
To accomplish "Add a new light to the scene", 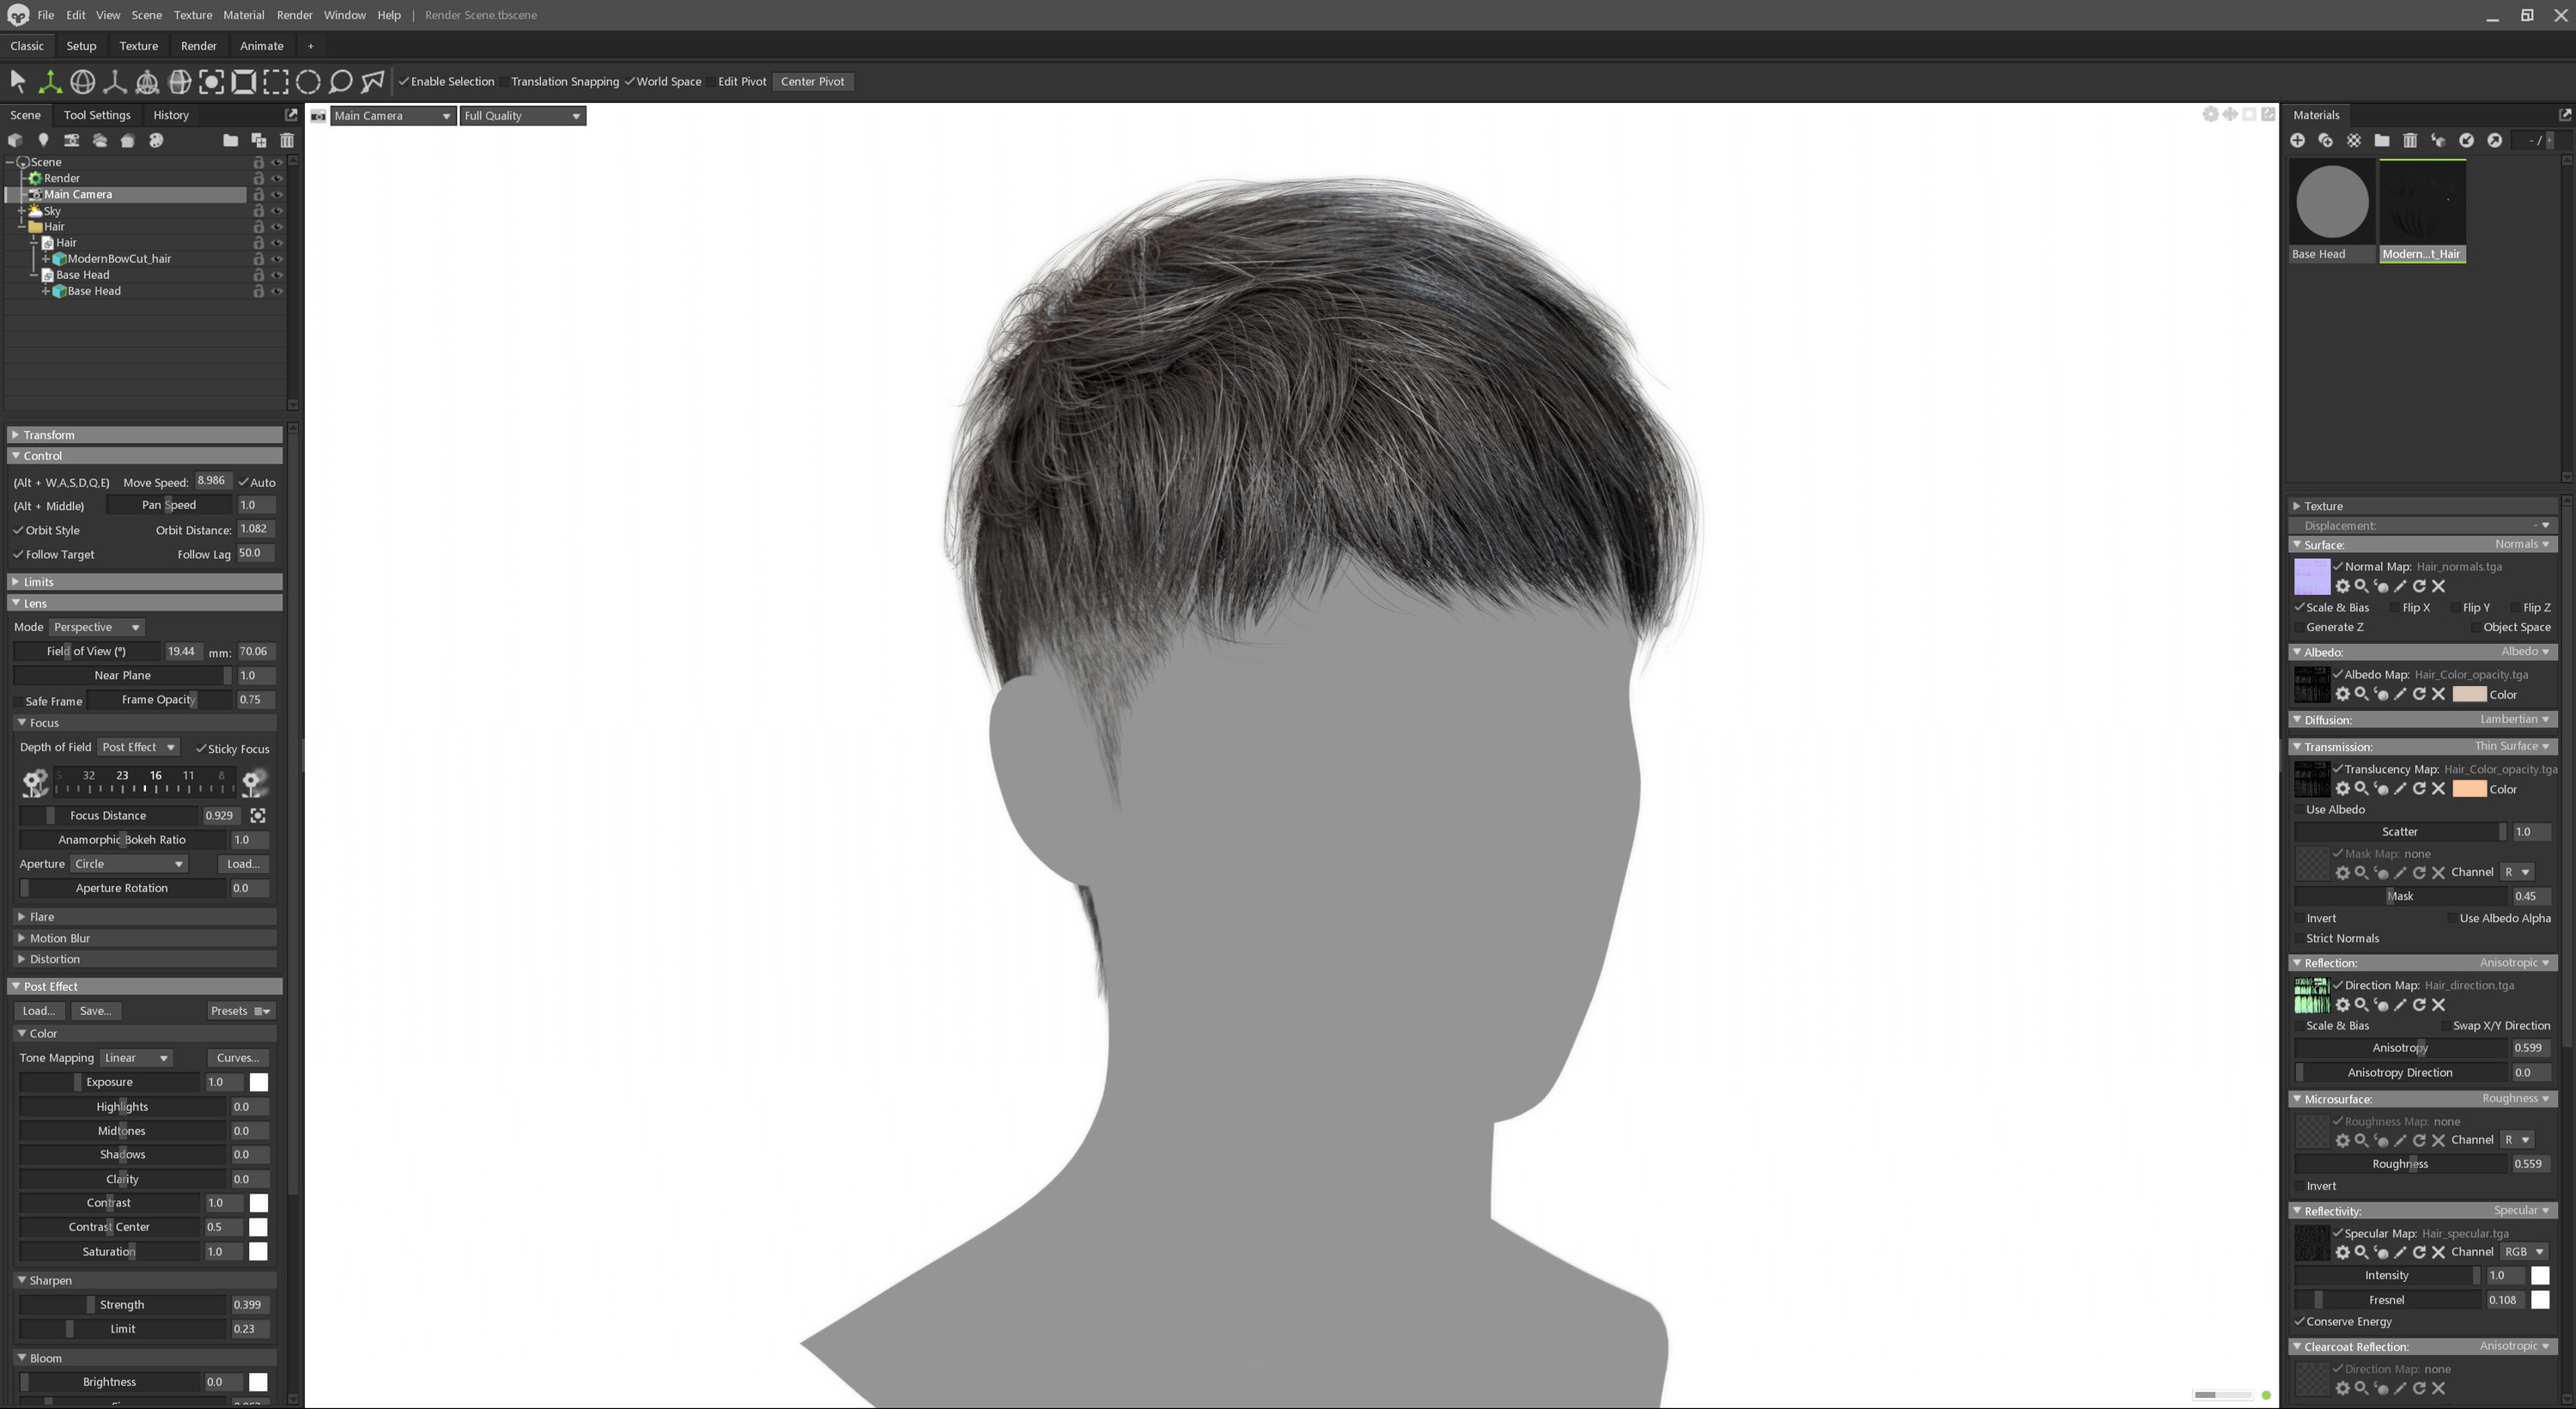I will (x=43, y=141).
